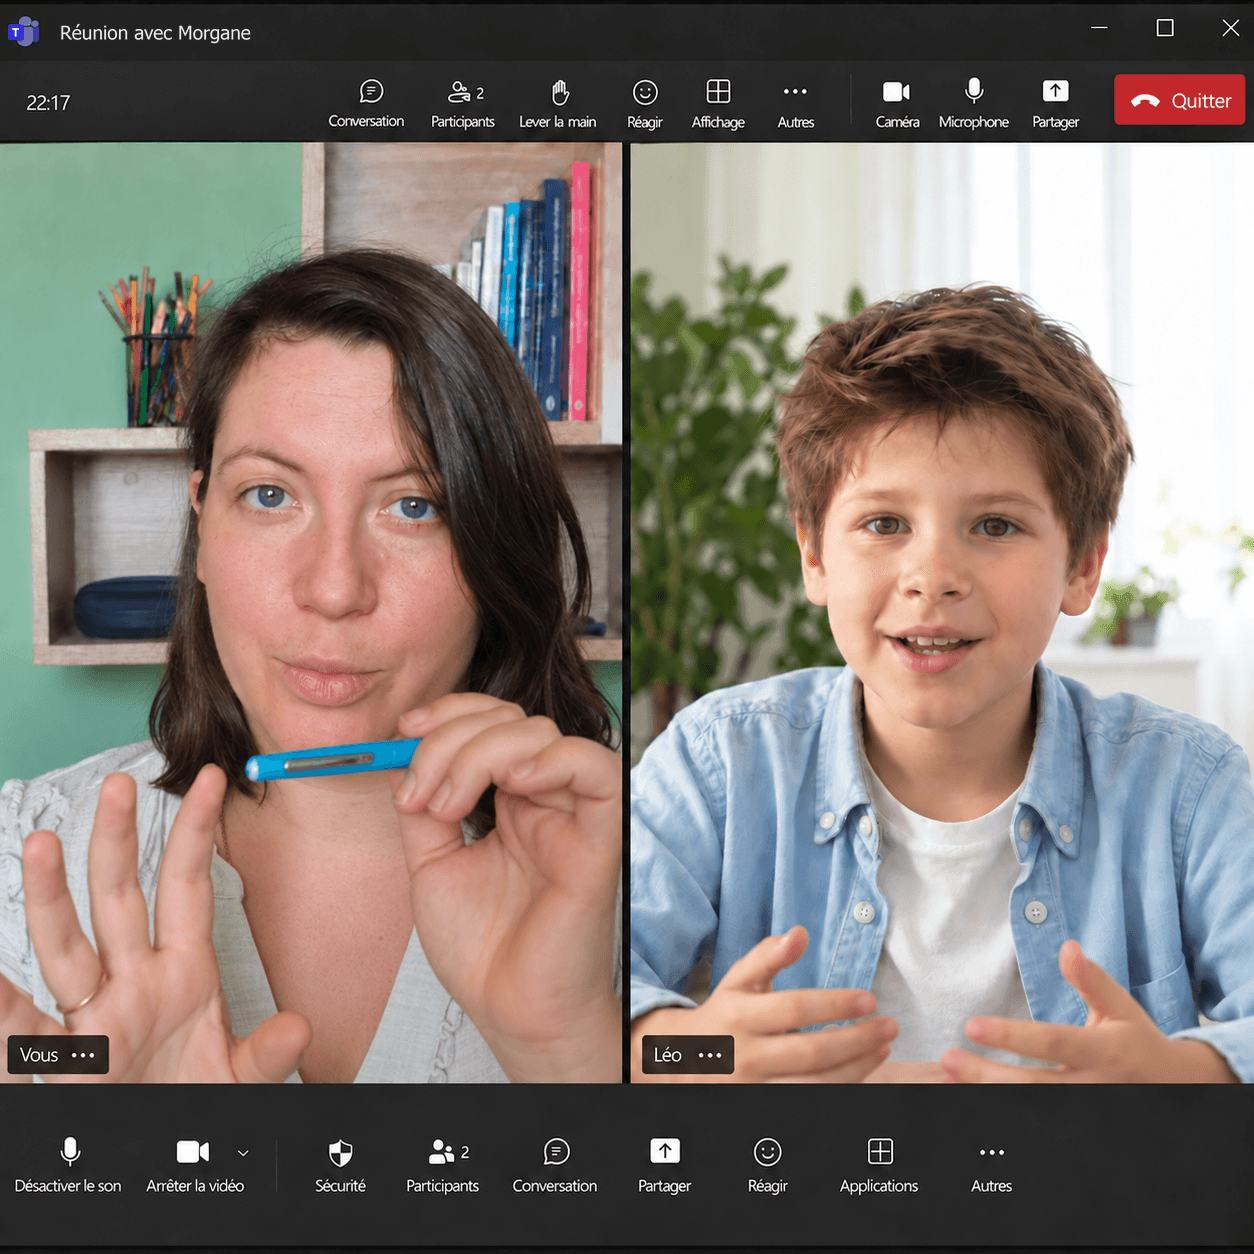The height and width of the screenshot is (1254, 1254).
Task: Select Léo's video tile
Action: 942,612
